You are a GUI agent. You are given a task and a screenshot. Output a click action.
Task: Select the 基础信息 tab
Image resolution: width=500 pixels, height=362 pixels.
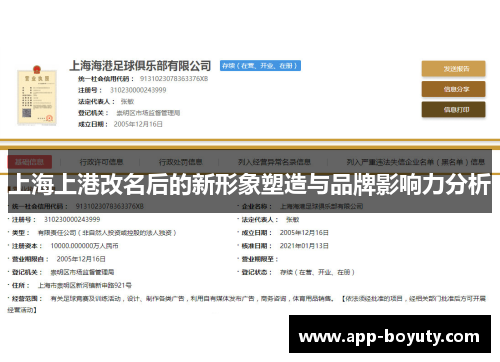tap(30, 162)
